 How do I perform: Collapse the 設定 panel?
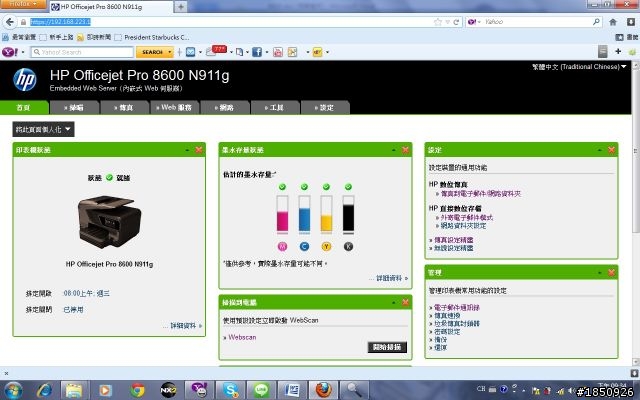[x=600, y=150]
